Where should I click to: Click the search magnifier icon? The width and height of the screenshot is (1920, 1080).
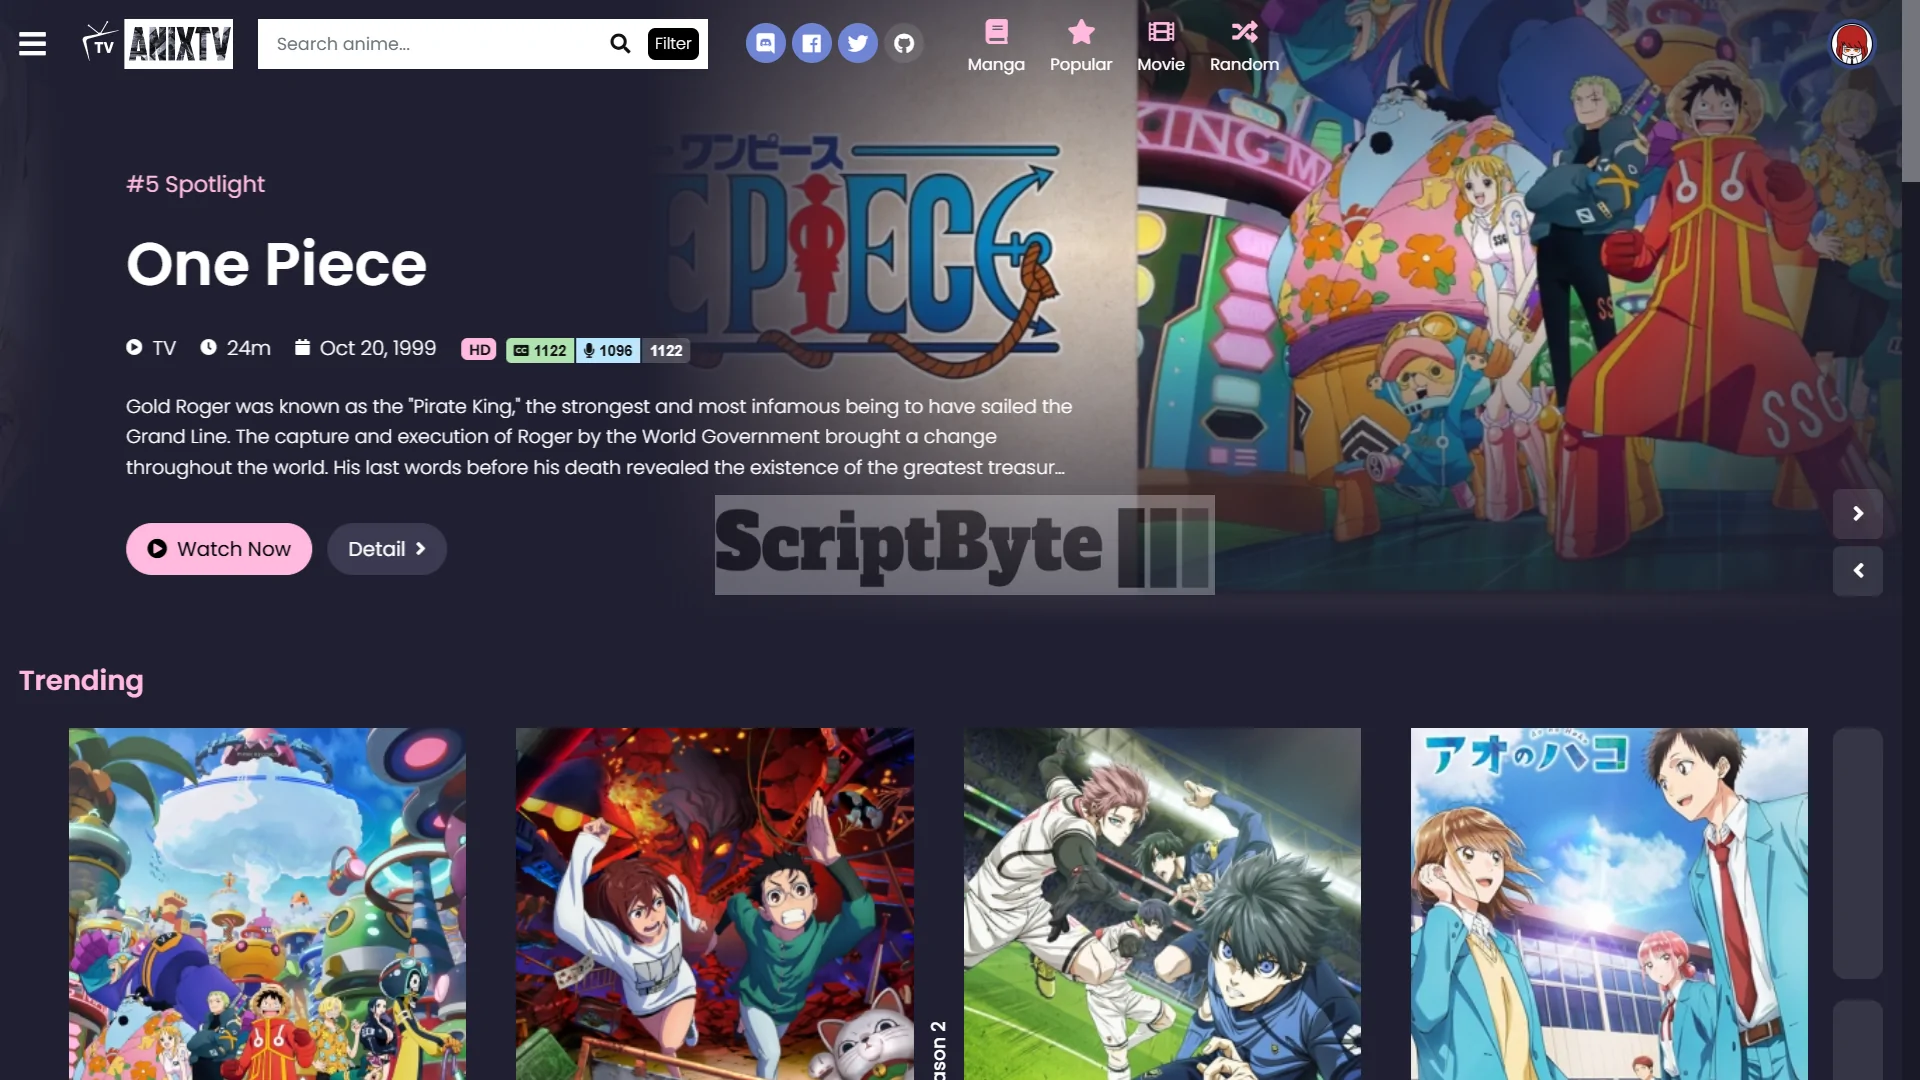(620, 44)
